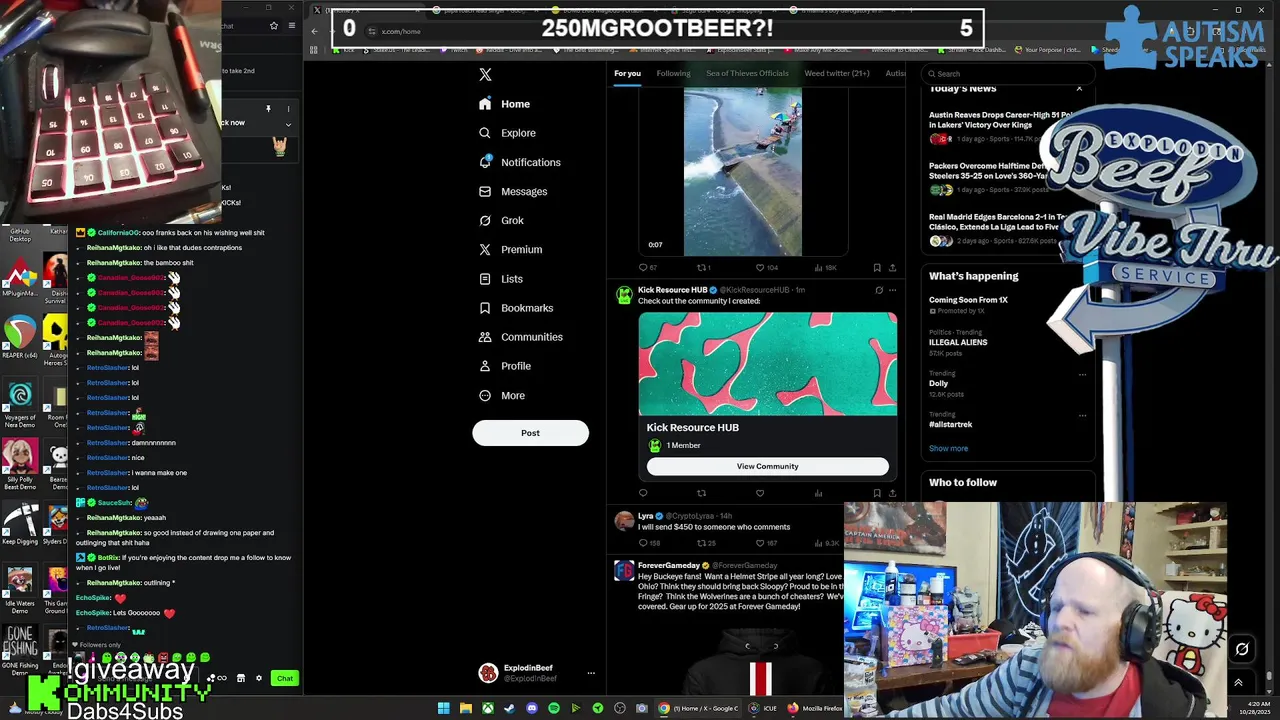Viewport: 1280px width, 720px height.
Task: Open the Dolly trending topic
Action: tap(938, 383)
